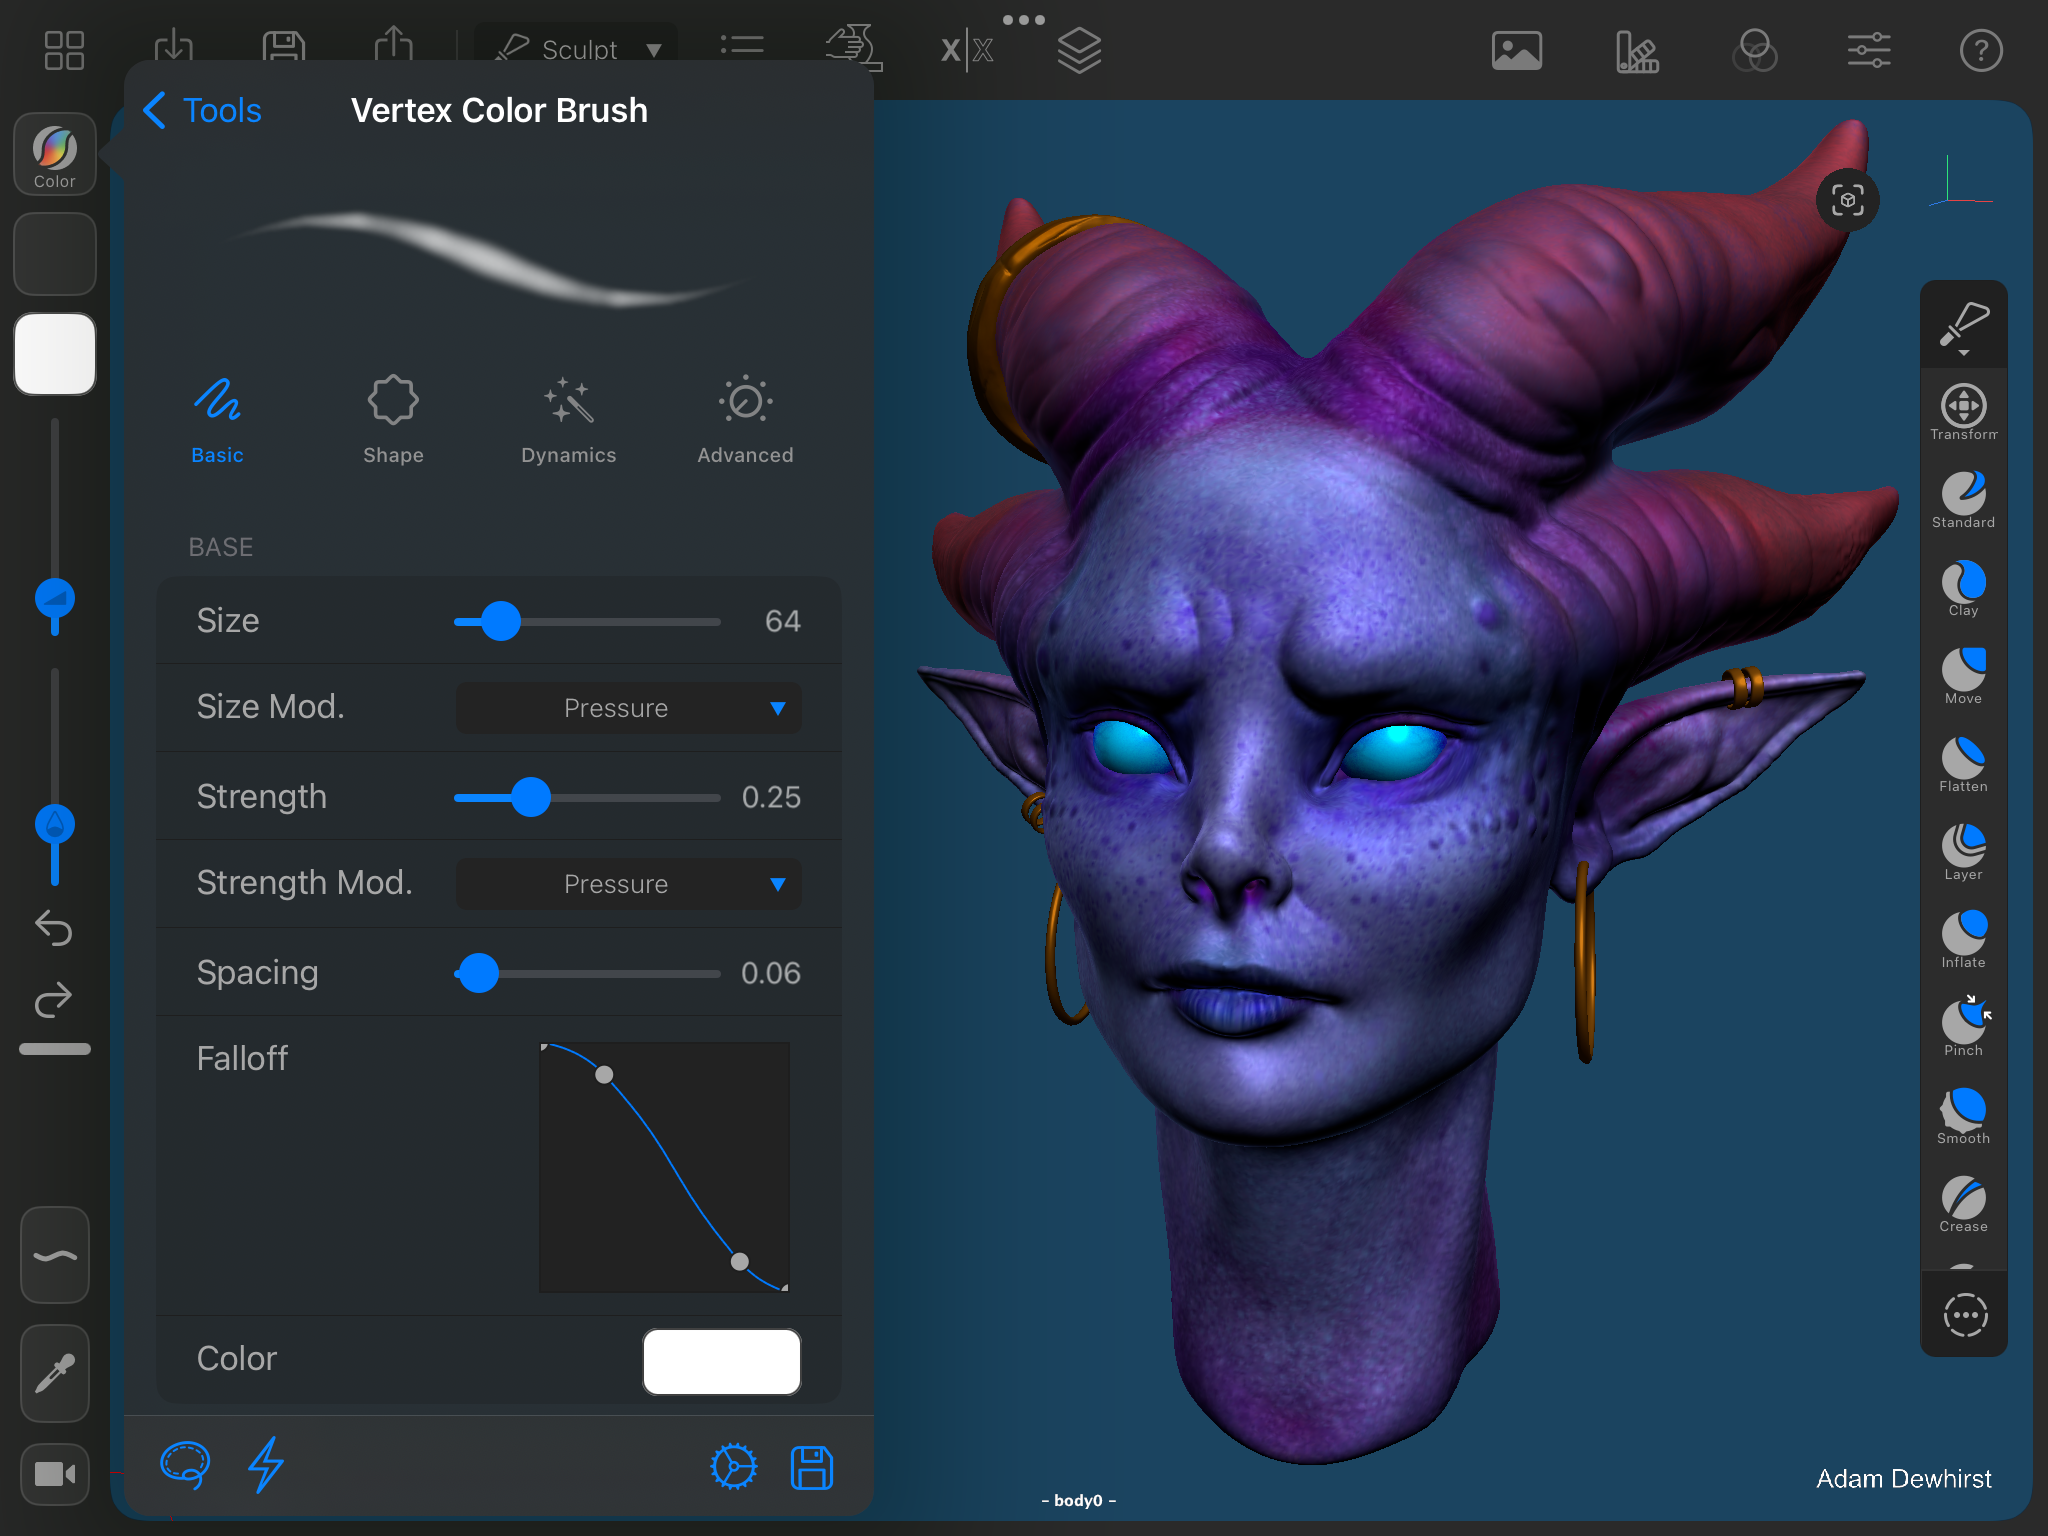Click the axis orientation gizmo
The width and height of the screenshot is (2048, 1536).
[x=1958, y=183]
